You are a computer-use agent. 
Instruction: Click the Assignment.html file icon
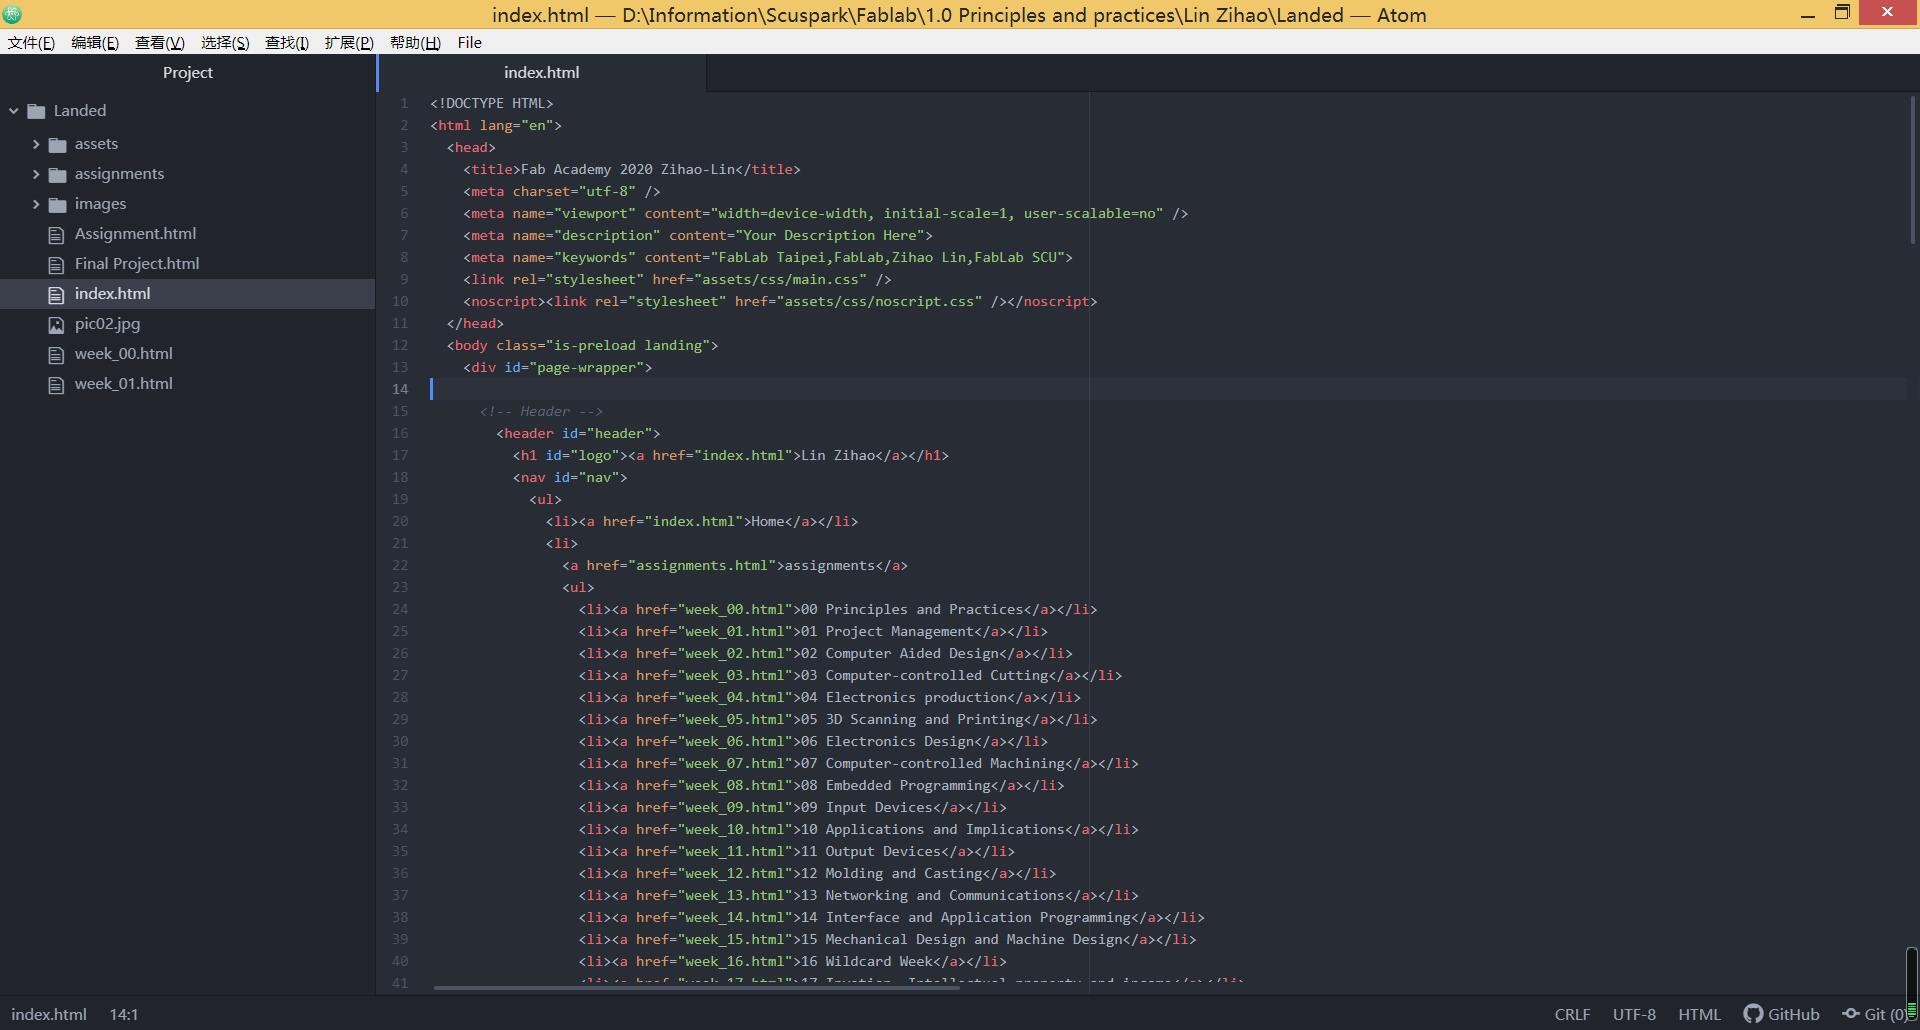(x=57, y=235)
